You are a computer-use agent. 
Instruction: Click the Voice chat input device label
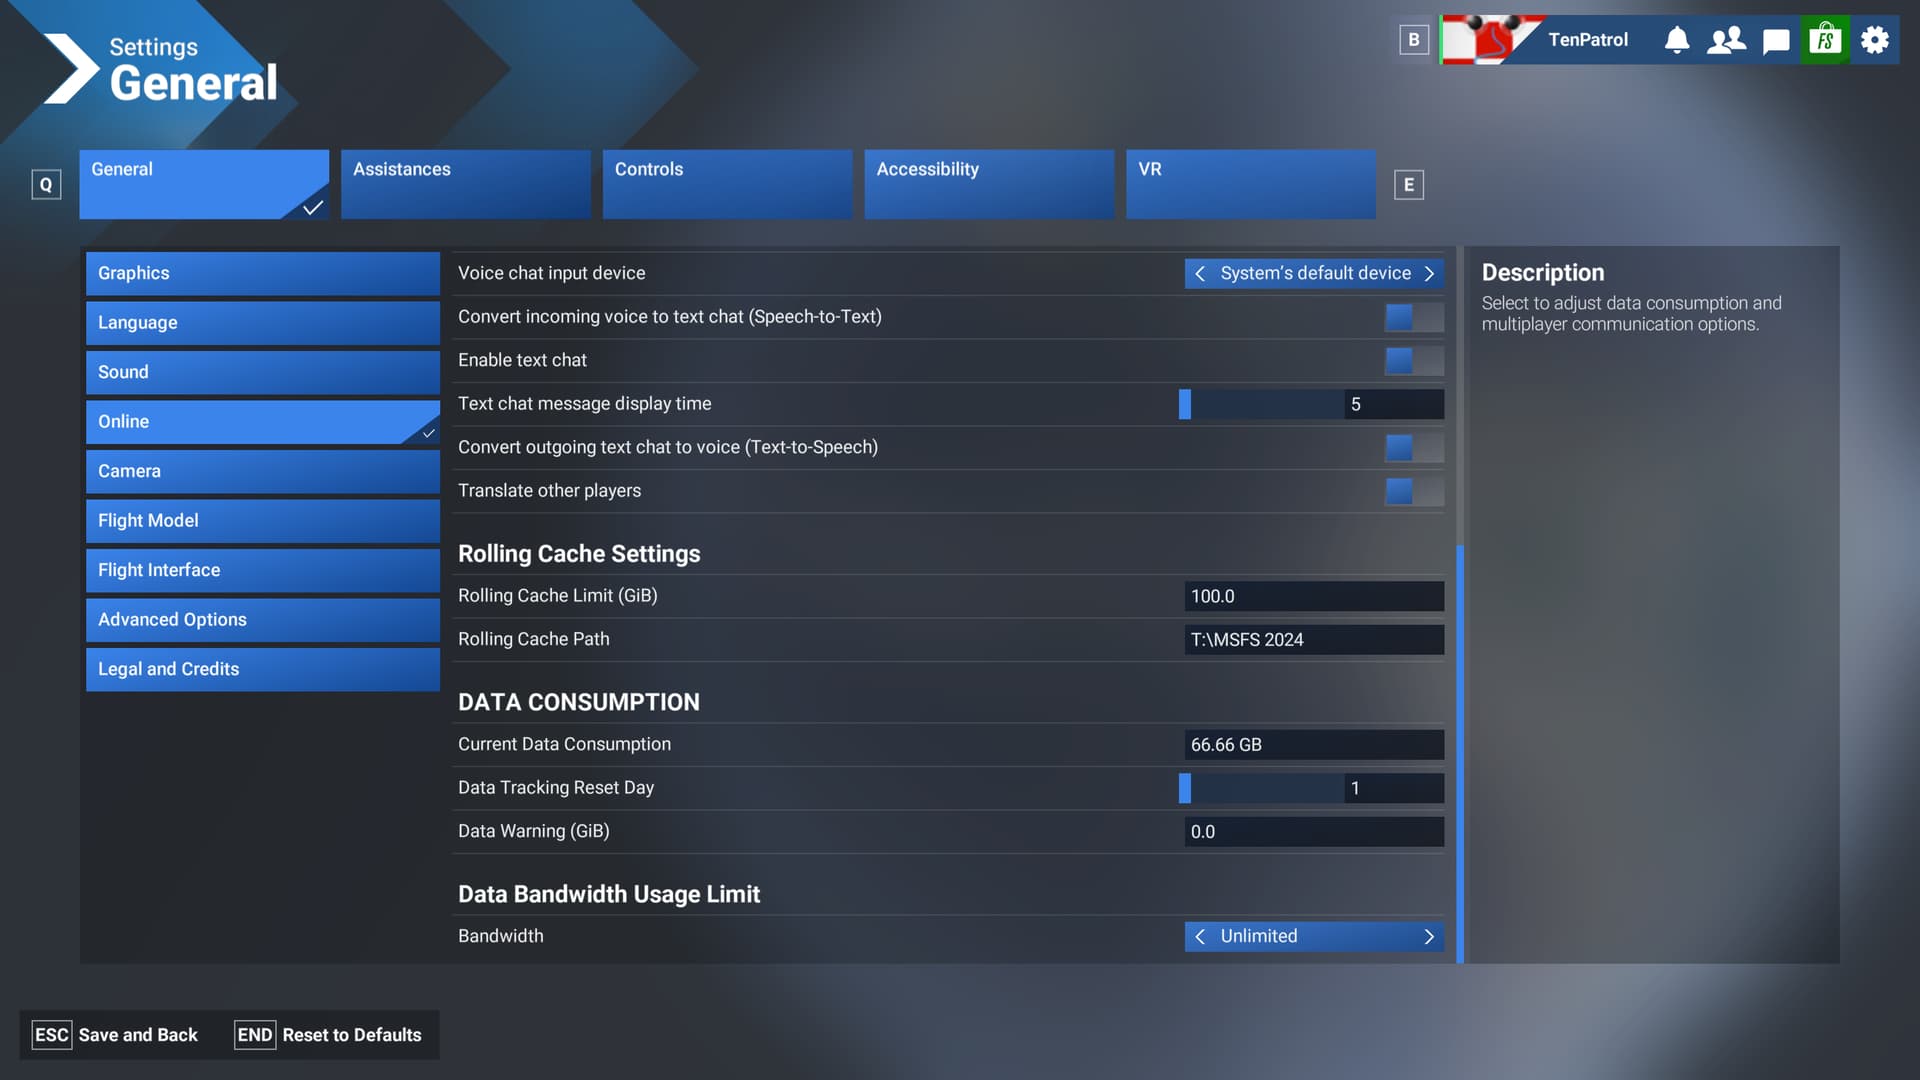click(x=552, y=273)
